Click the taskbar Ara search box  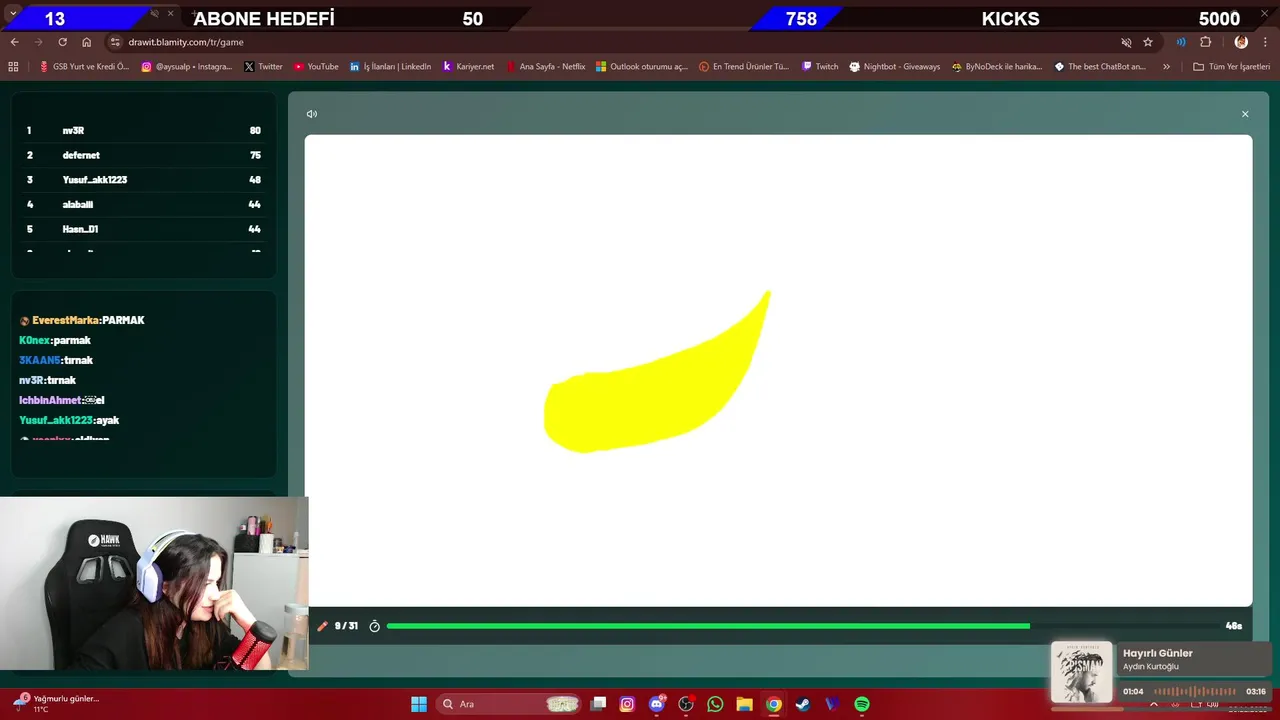[x=510, y=704]
